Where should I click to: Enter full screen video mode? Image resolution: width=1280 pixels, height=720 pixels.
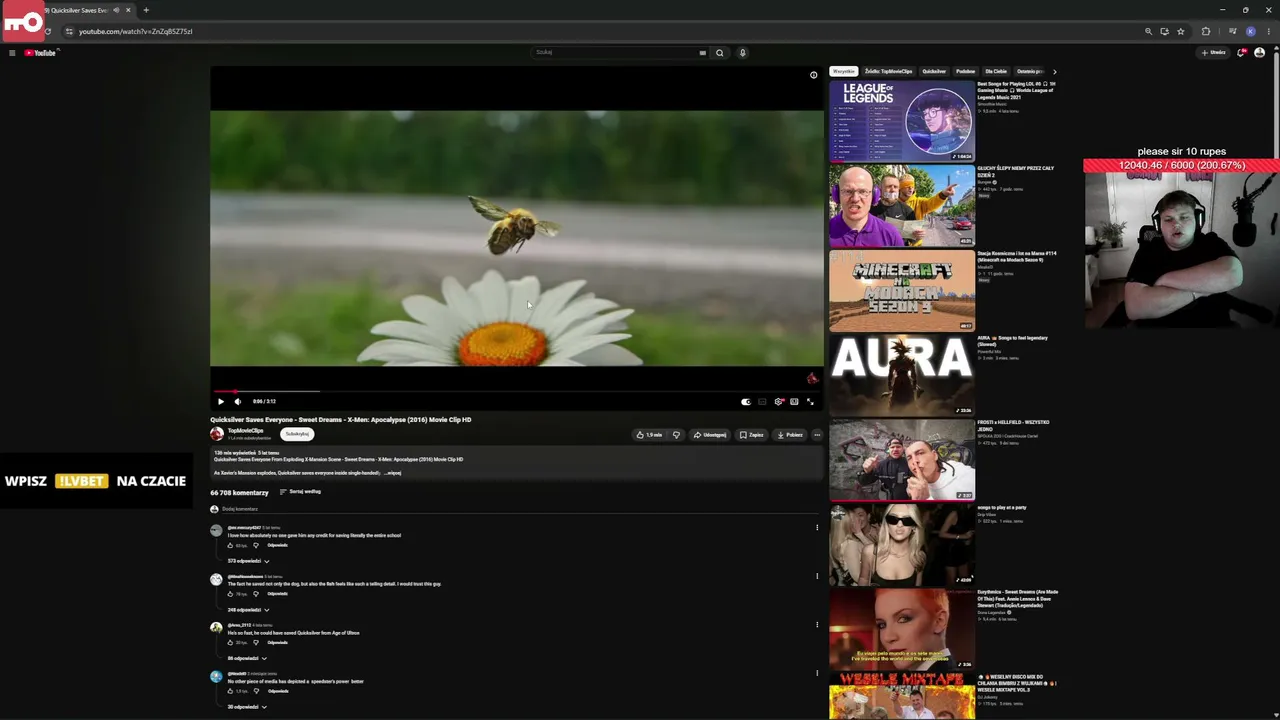(x=810, y=401)
